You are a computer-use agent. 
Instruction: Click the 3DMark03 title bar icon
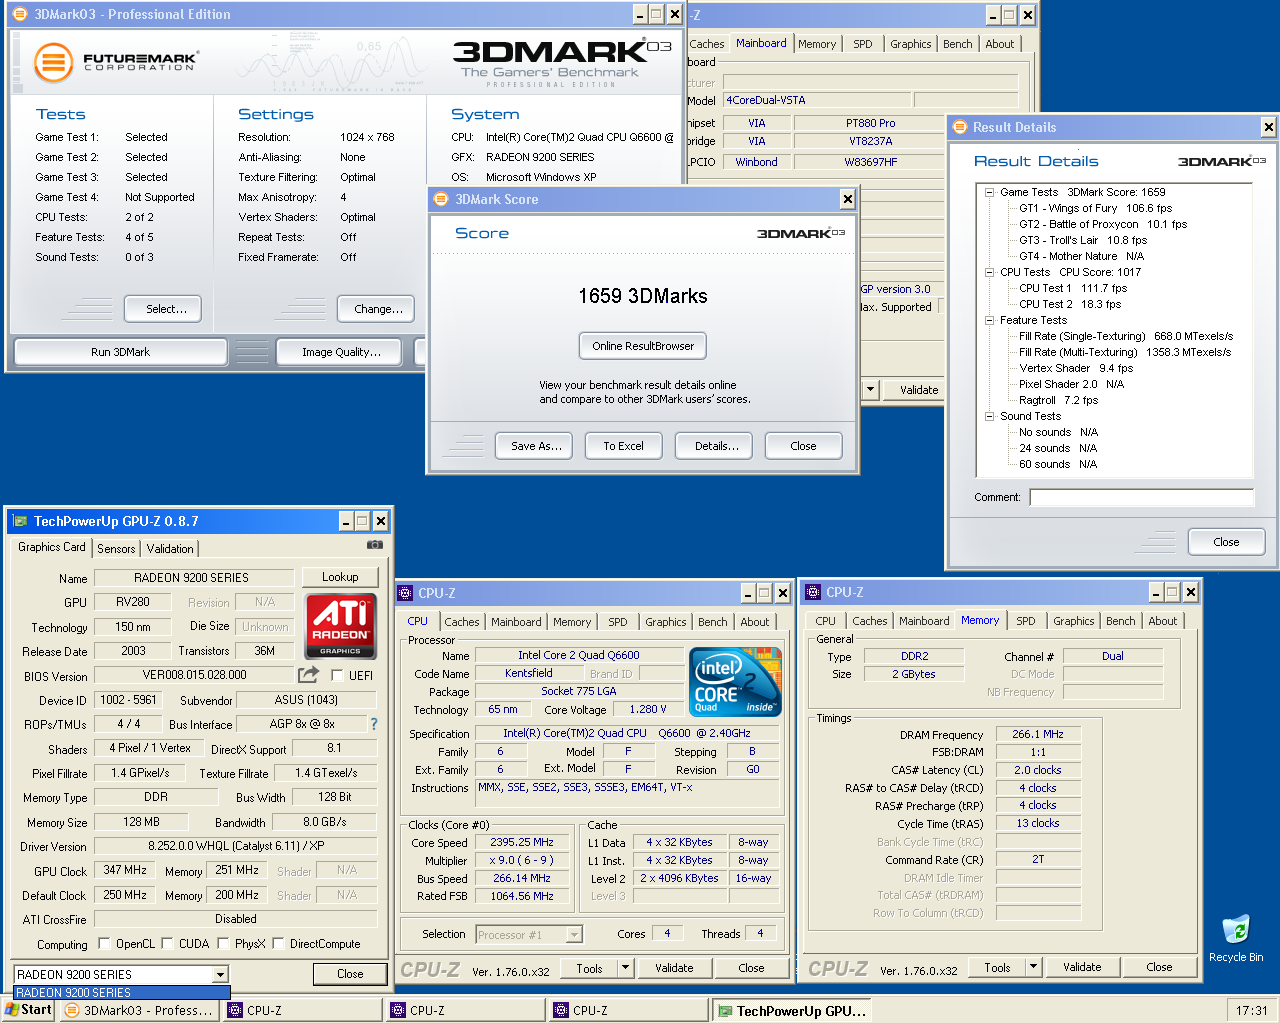click(x=19, y=14)
